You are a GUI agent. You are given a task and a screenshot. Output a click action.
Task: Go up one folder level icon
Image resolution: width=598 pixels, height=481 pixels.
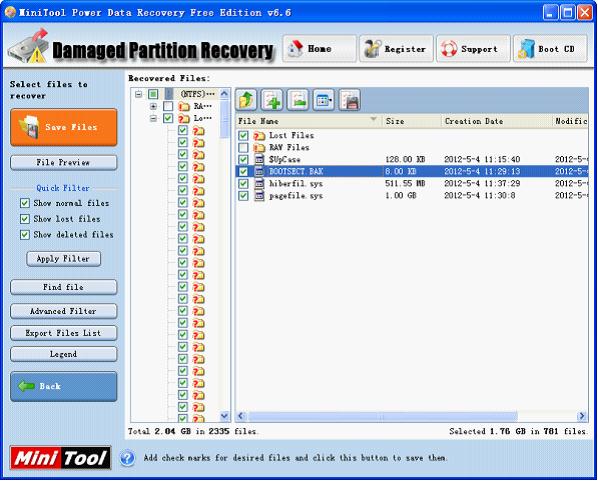(246, 100)
